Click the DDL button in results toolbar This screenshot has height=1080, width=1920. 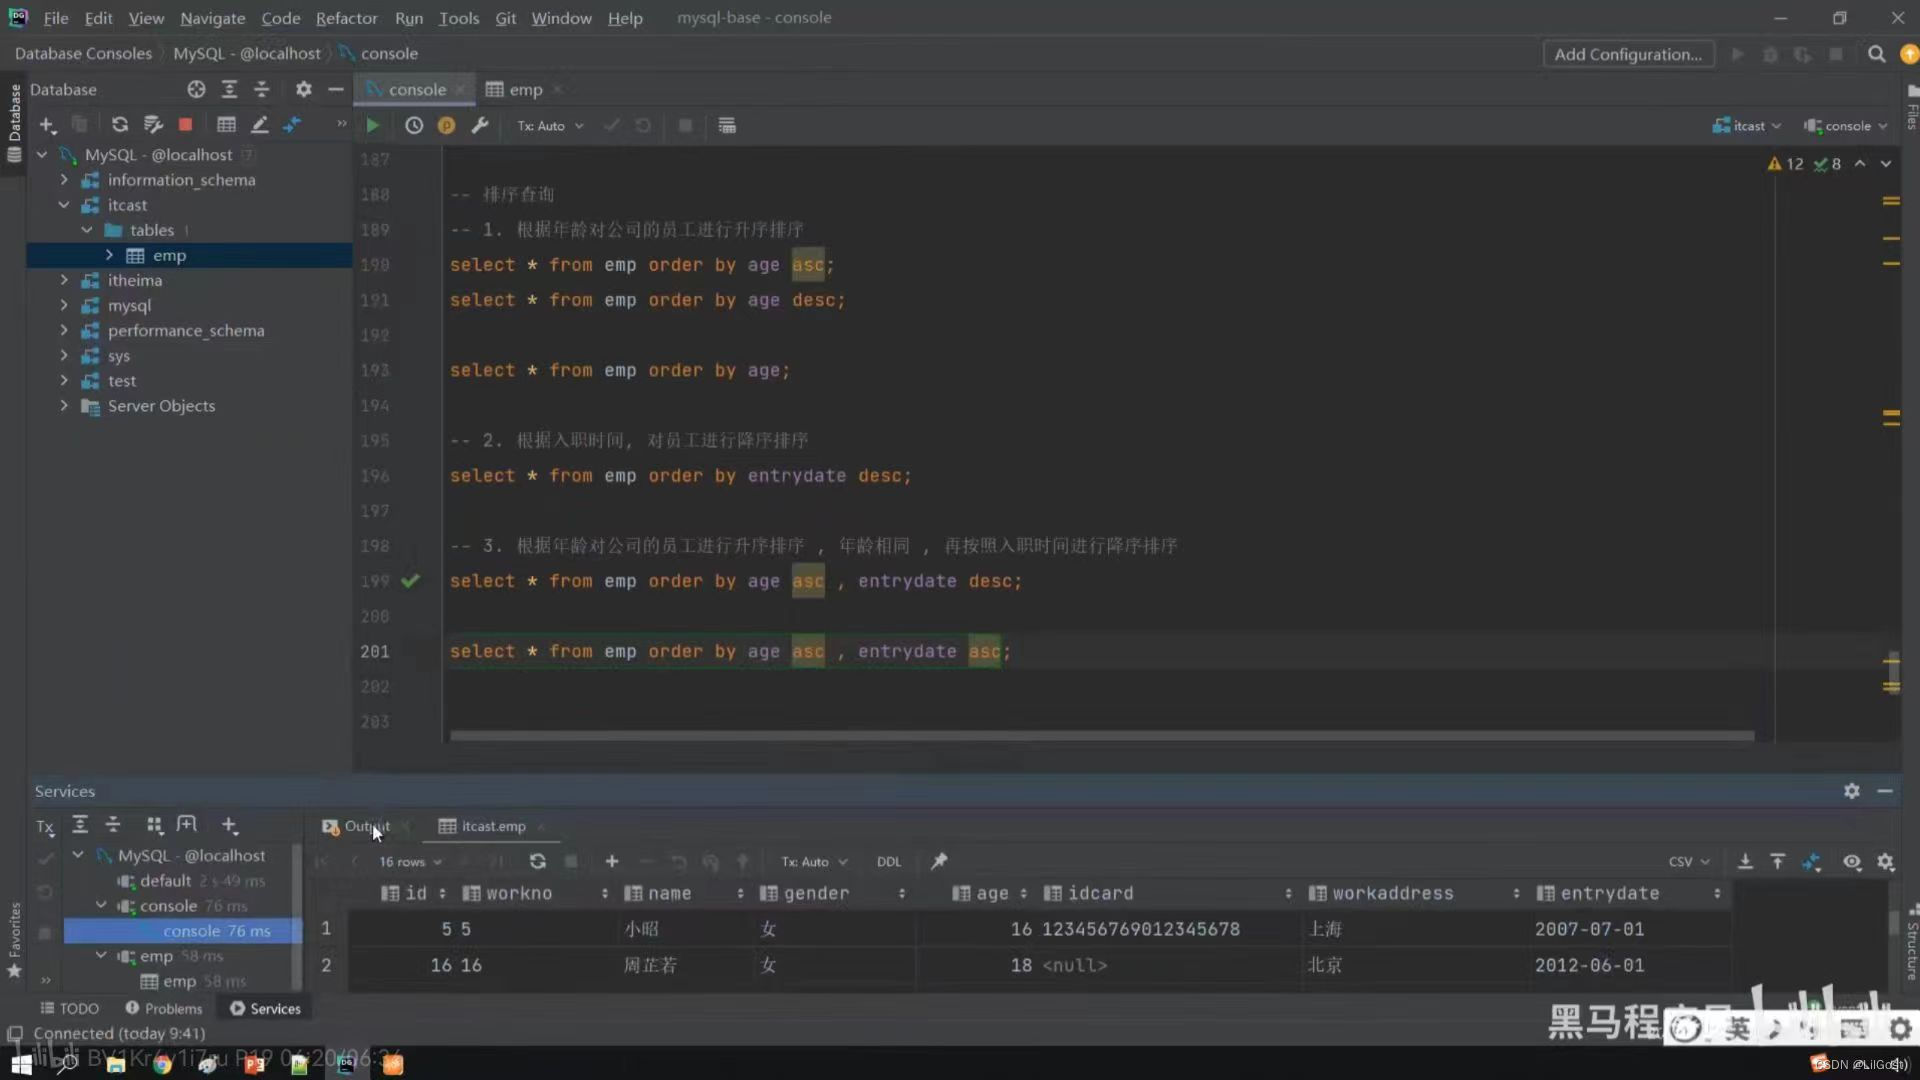(x=888, y=862)
